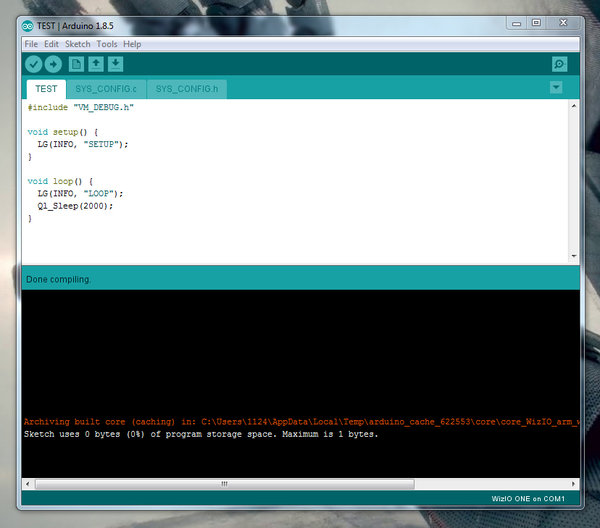This screenshot has width=600, height=528.
Task: Click console scrollbar left arrow
Action: (x=28, y=484)
